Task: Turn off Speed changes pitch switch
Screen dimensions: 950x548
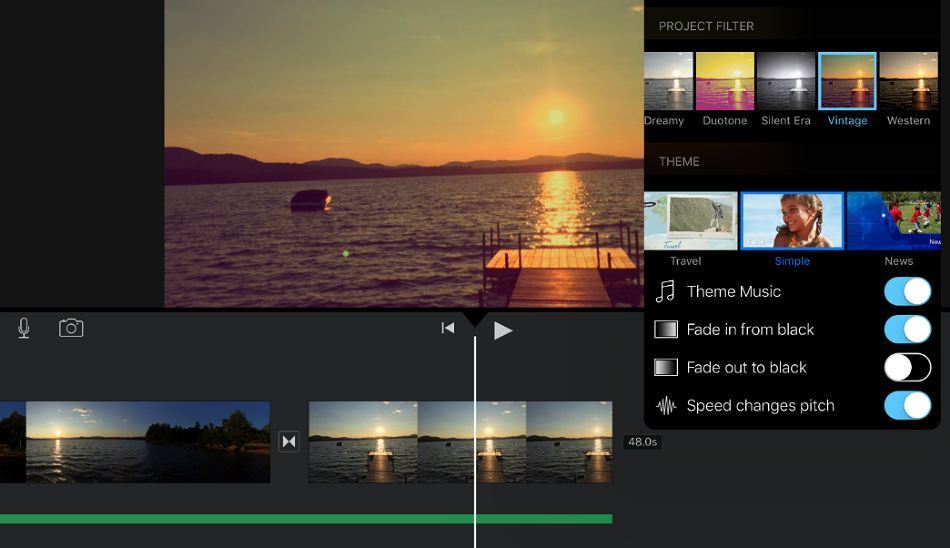Action: point(907,405)
